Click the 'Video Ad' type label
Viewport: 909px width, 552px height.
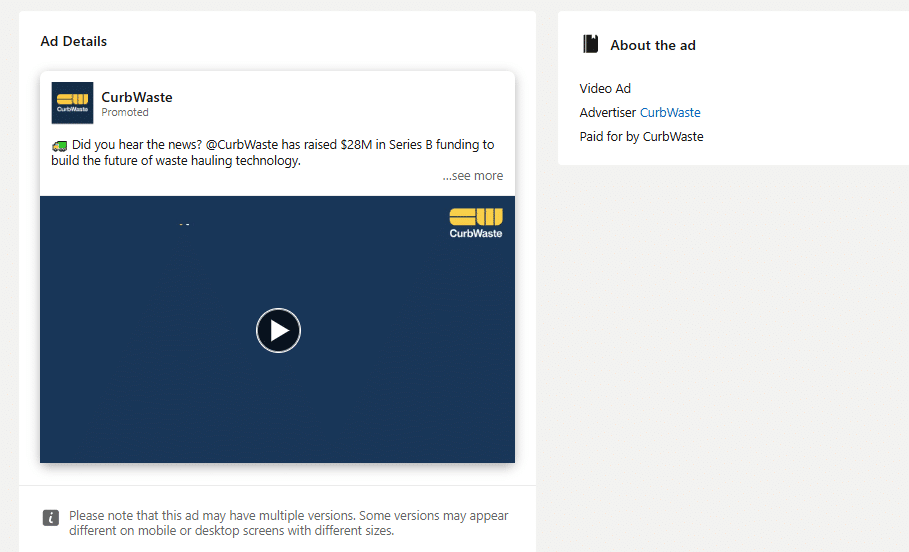605,89
